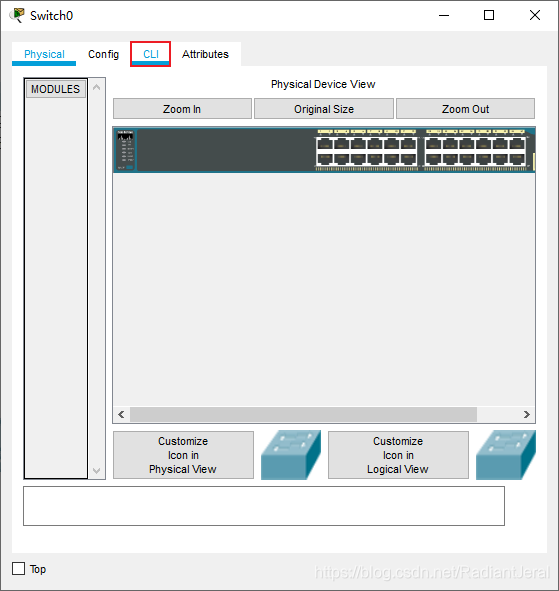Click the switch LED status panel
This screenshot has width=559, height=591.
click(126, 150)
